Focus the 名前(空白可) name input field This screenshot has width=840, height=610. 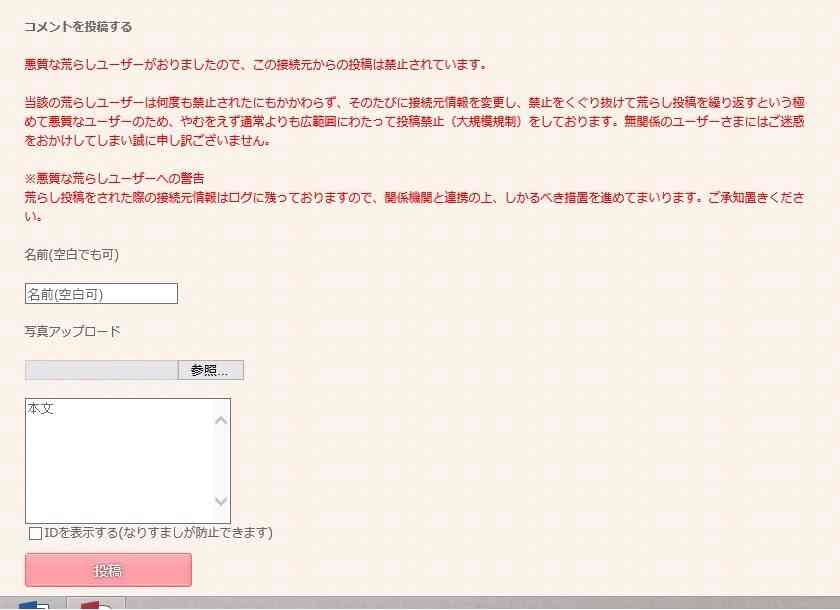click(x=101, y=293)
